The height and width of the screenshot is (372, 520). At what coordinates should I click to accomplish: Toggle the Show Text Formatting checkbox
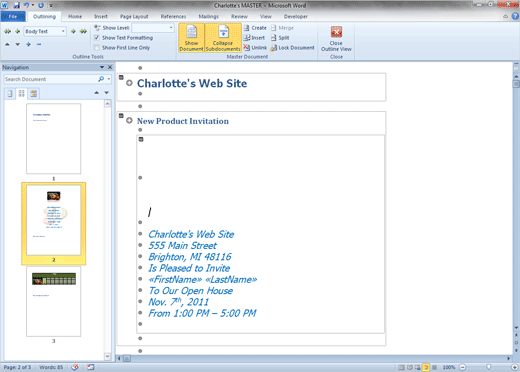click(97, 38)
